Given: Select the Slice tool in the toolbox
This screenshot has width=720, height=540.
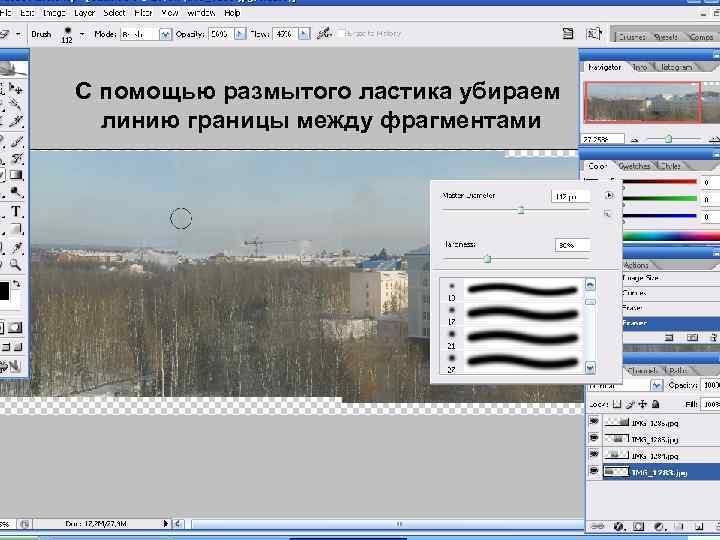Looking at the screenshot, I should coord(16,121).
